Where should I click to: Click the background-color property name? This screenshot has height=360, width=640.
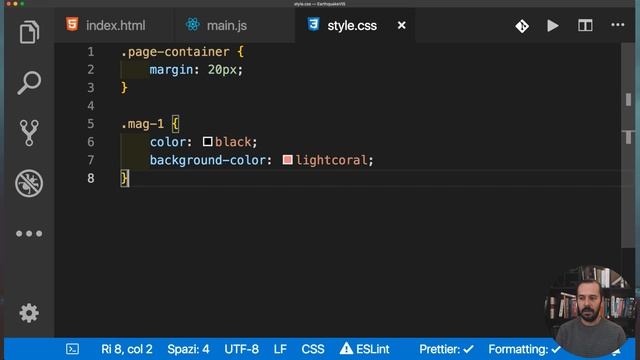click(207, 160)
